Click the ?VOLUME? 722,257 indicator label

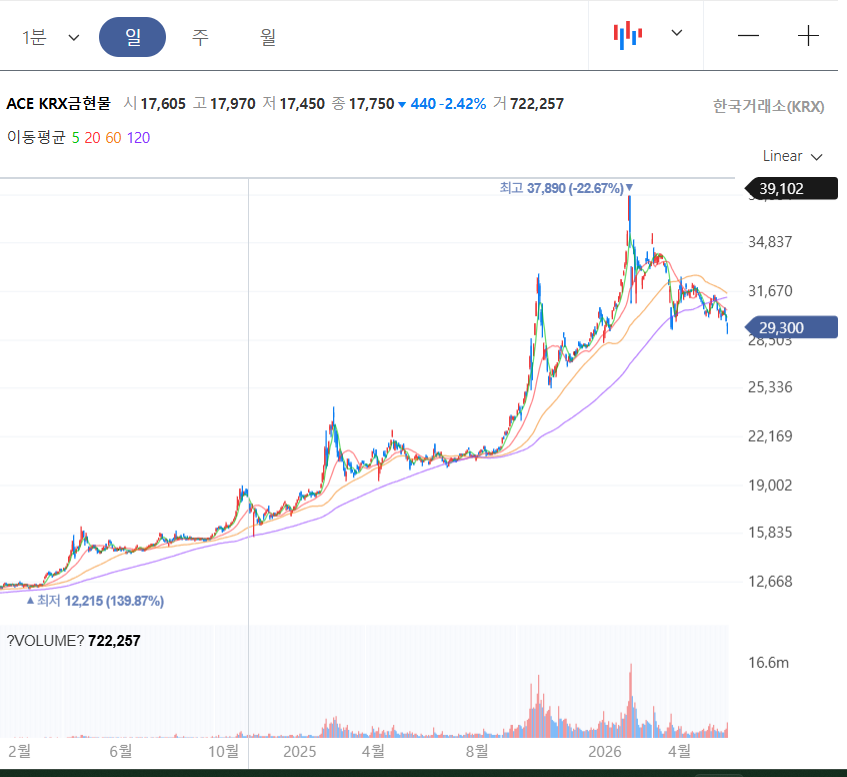(73, 641)
